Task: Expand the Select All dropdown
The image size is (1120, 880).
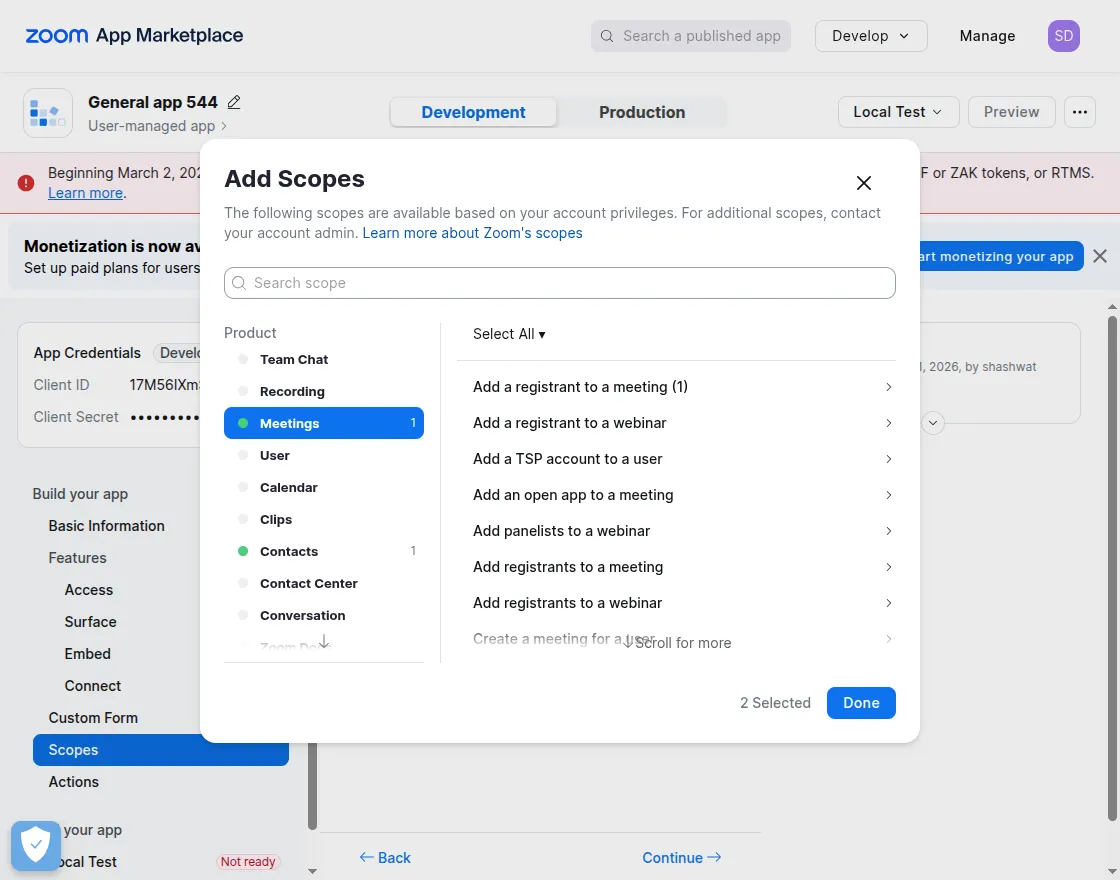Action: pyautogui.click(x=509, y=334)
